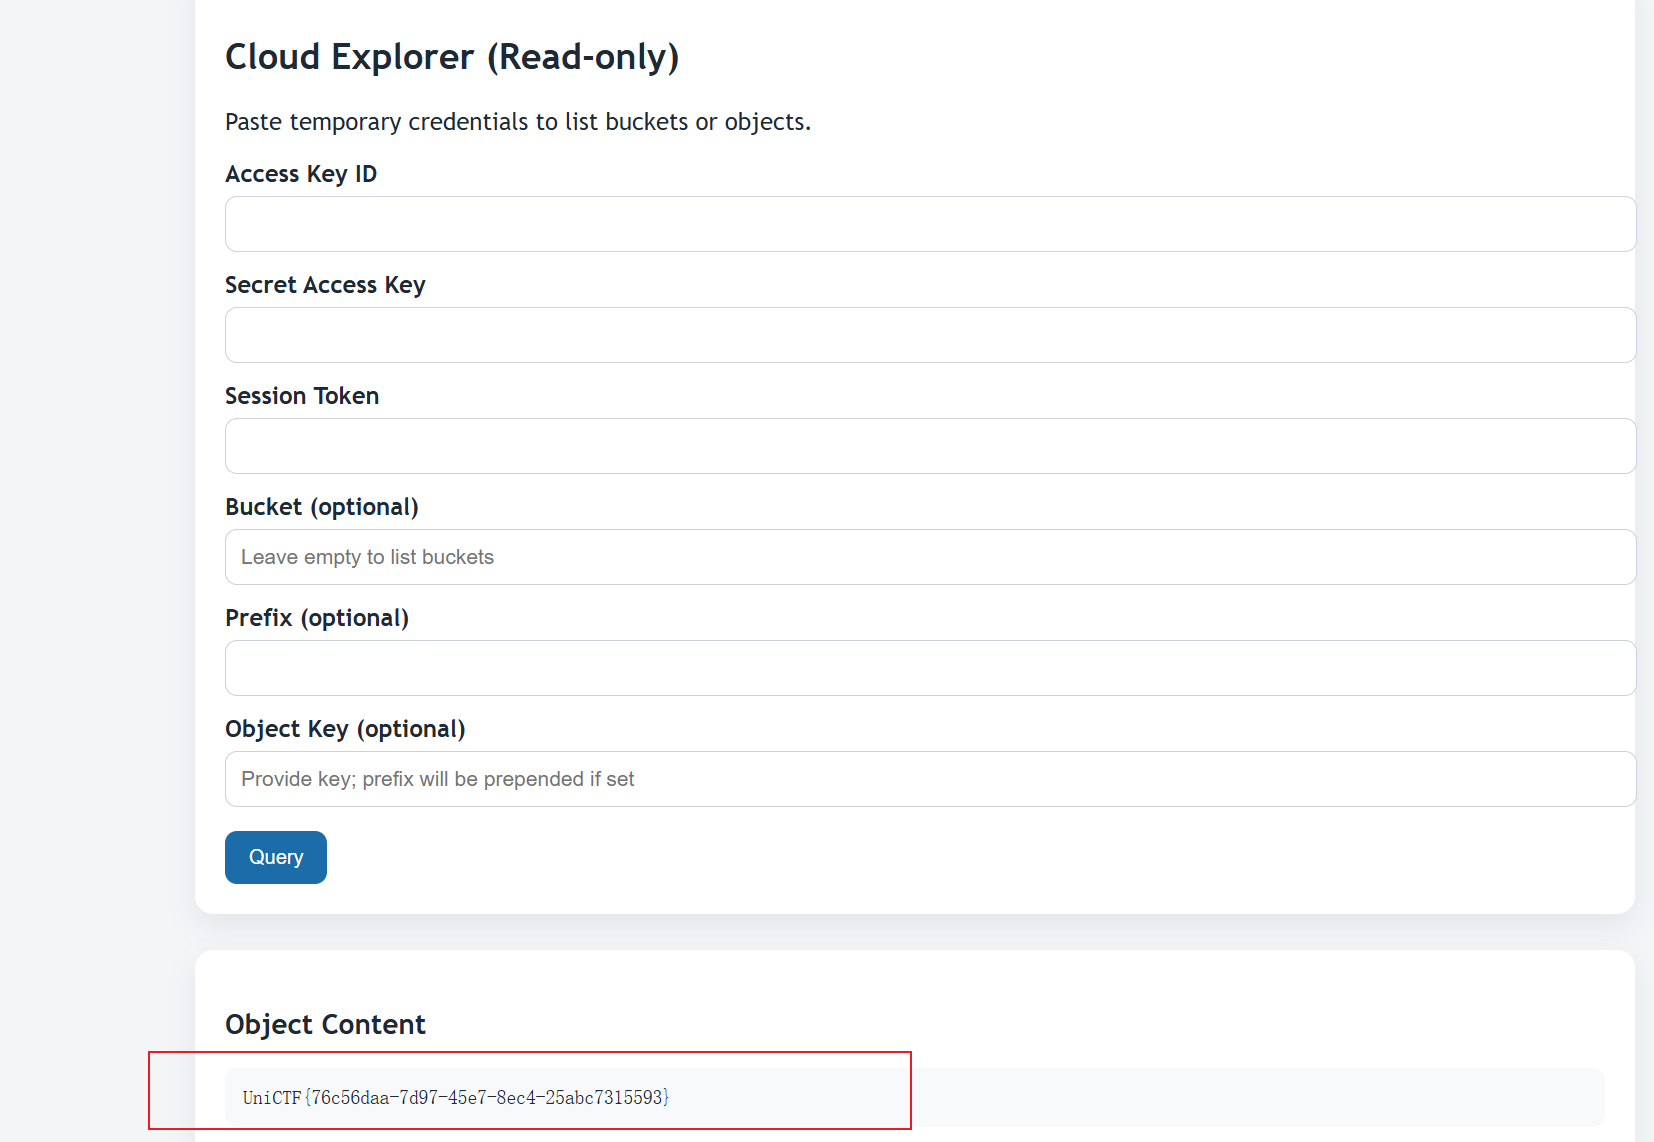Click the 'Access Key ID' label
1654x1142 pixels.
point(301,174)
